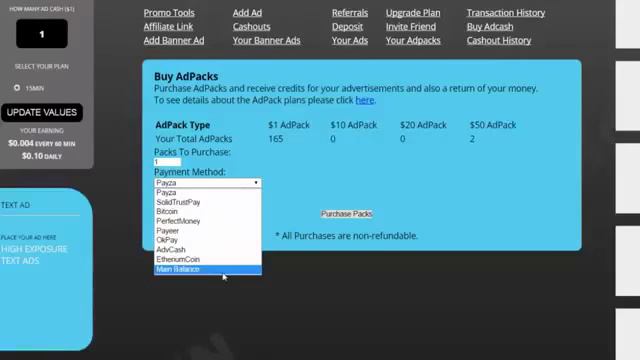Screen dimensions: 640x360
Task: Go to Buy Adcash
Action: click(490, 27)
